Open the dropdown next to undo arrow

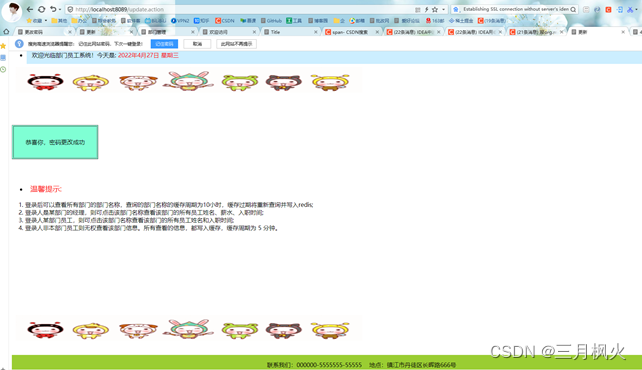pos(60,9)
